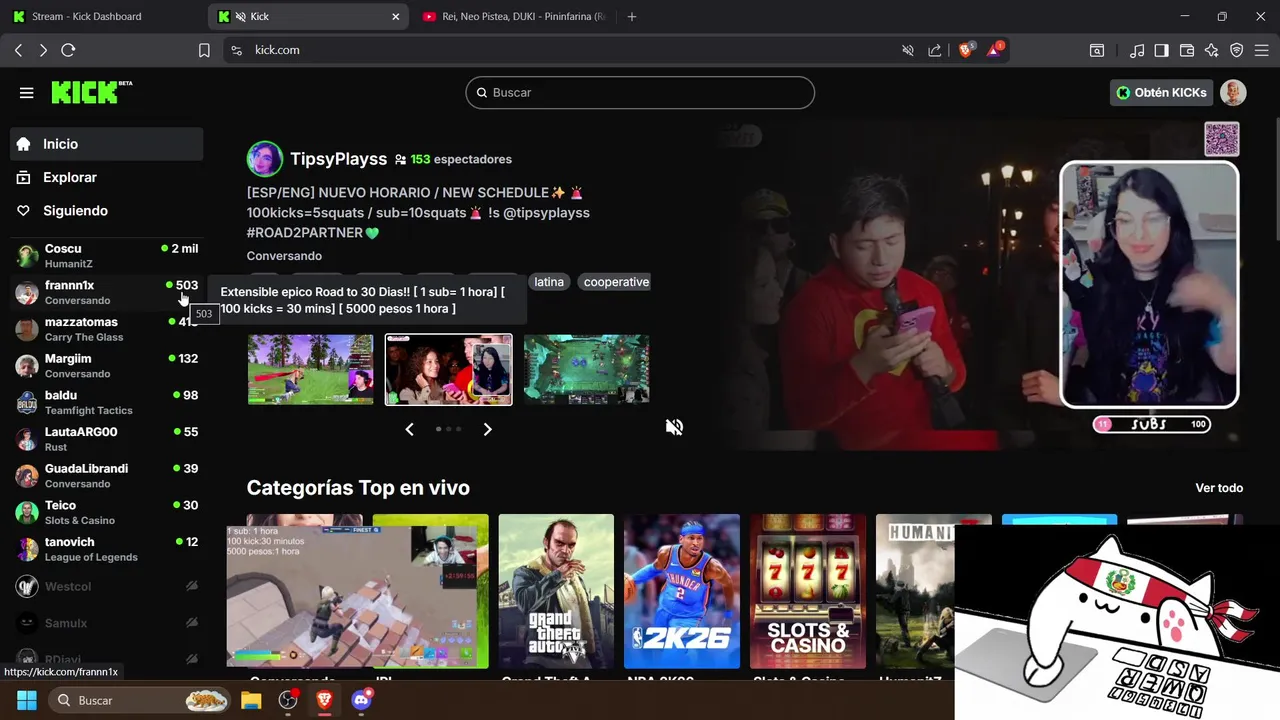Open the NBA 2K26 category card
The width and height of the screenshot is (1280, 720).
[682, 591]
